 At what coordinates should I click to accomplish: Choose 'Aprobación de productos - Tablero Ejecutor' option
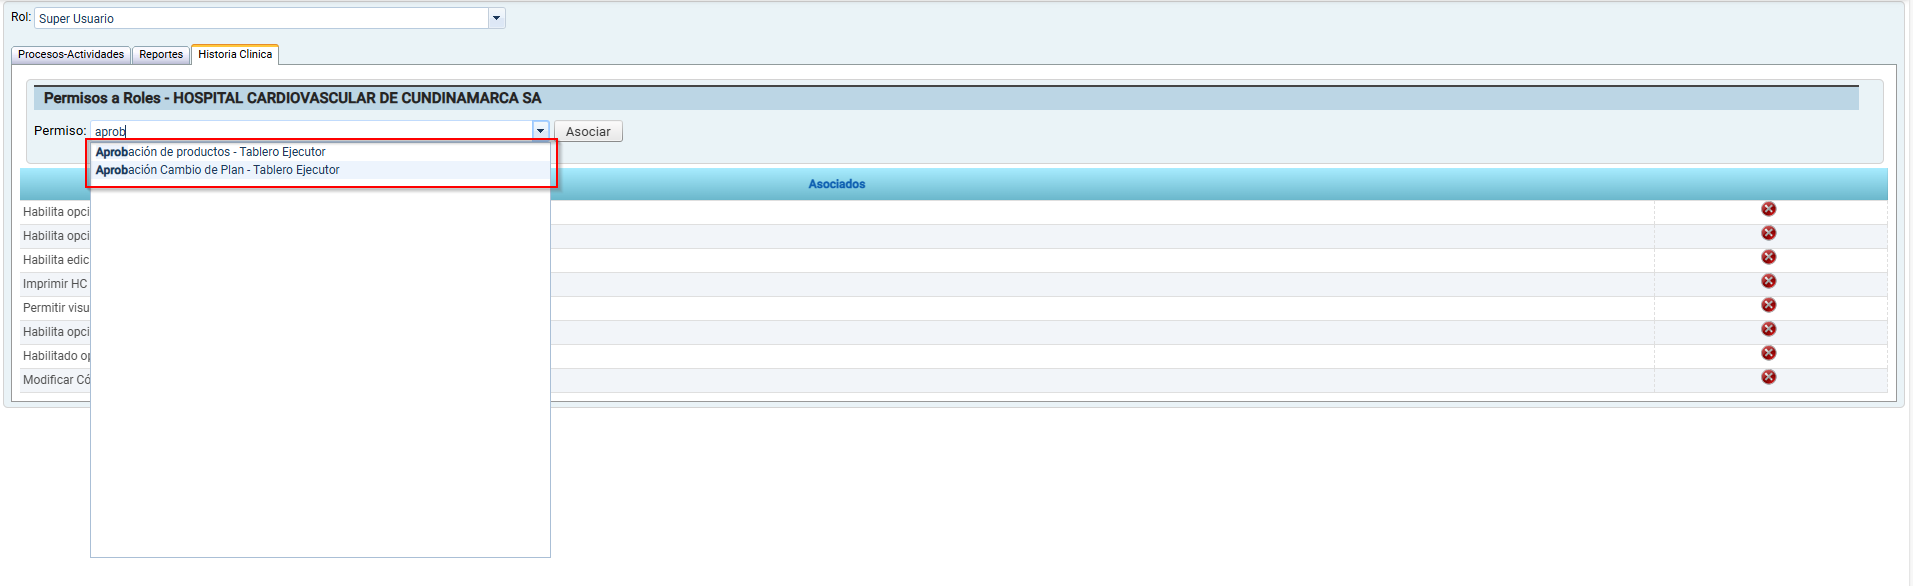[x=211, y=152]
